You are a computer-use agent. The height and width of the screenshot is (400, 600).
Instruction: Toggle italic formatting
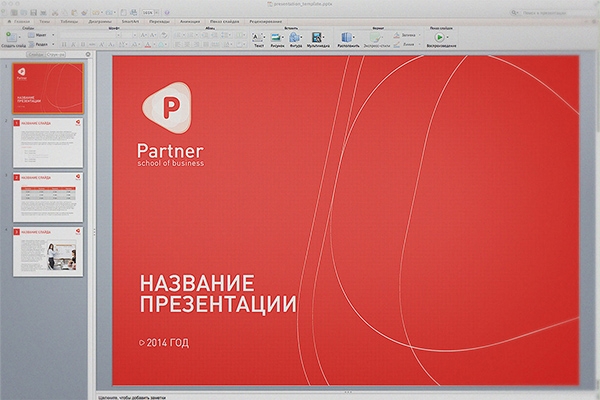pos(73,44)
